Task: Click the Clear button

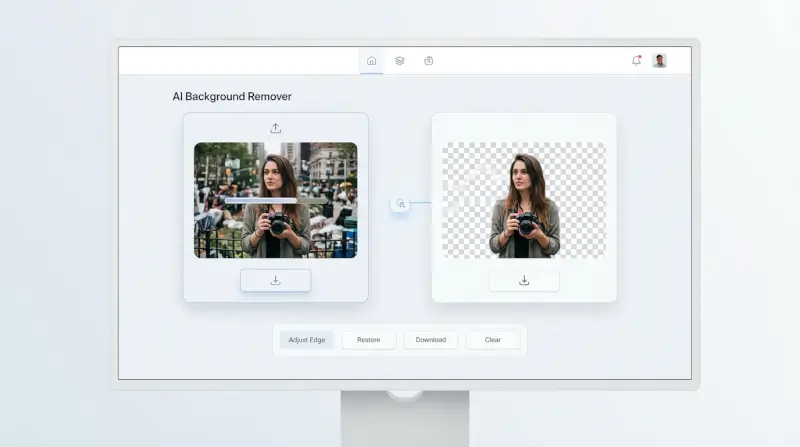Action: click(x=493, y=340)
